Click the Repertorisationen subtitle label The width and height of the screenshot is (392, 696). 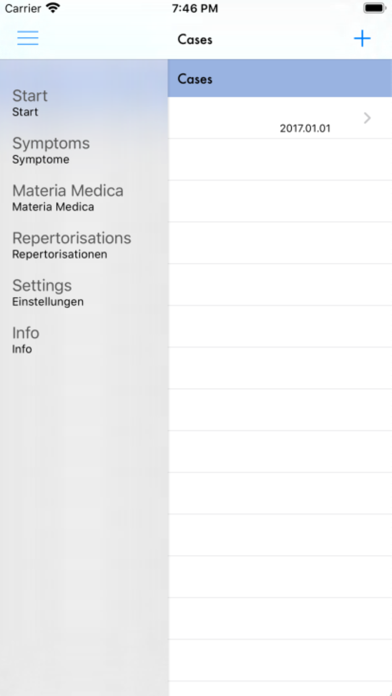(59, 255)
